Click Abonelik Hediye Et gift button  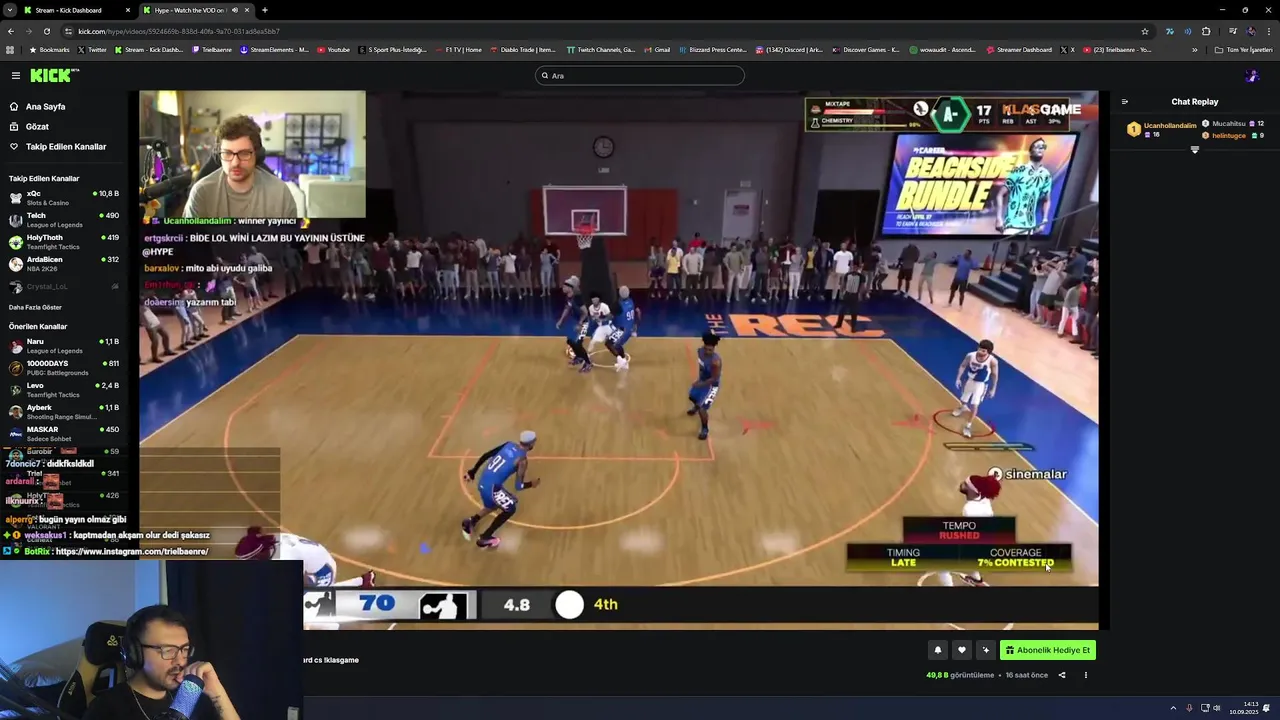[1047, 650]
